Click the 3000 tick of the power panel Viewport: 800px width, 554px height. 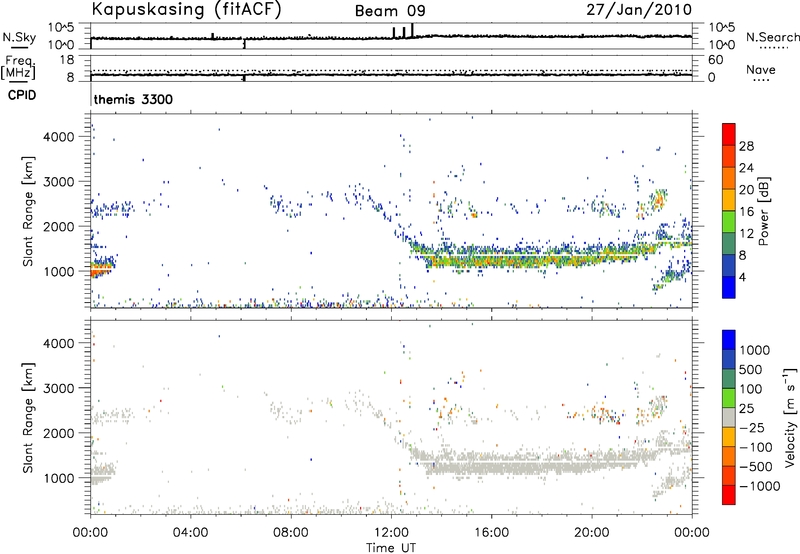pyautogui.click(x=58, y=182)
